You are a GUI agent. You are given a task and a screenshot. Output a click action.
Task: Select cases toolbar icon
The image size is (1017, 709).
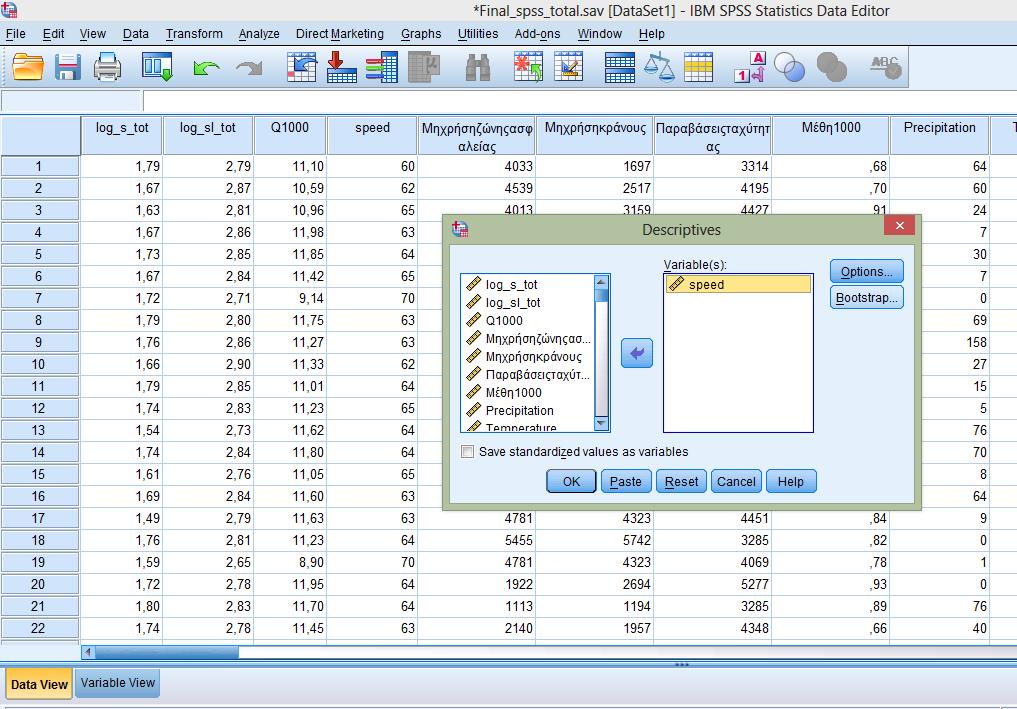pyautogui.click(x=699, y=67)
